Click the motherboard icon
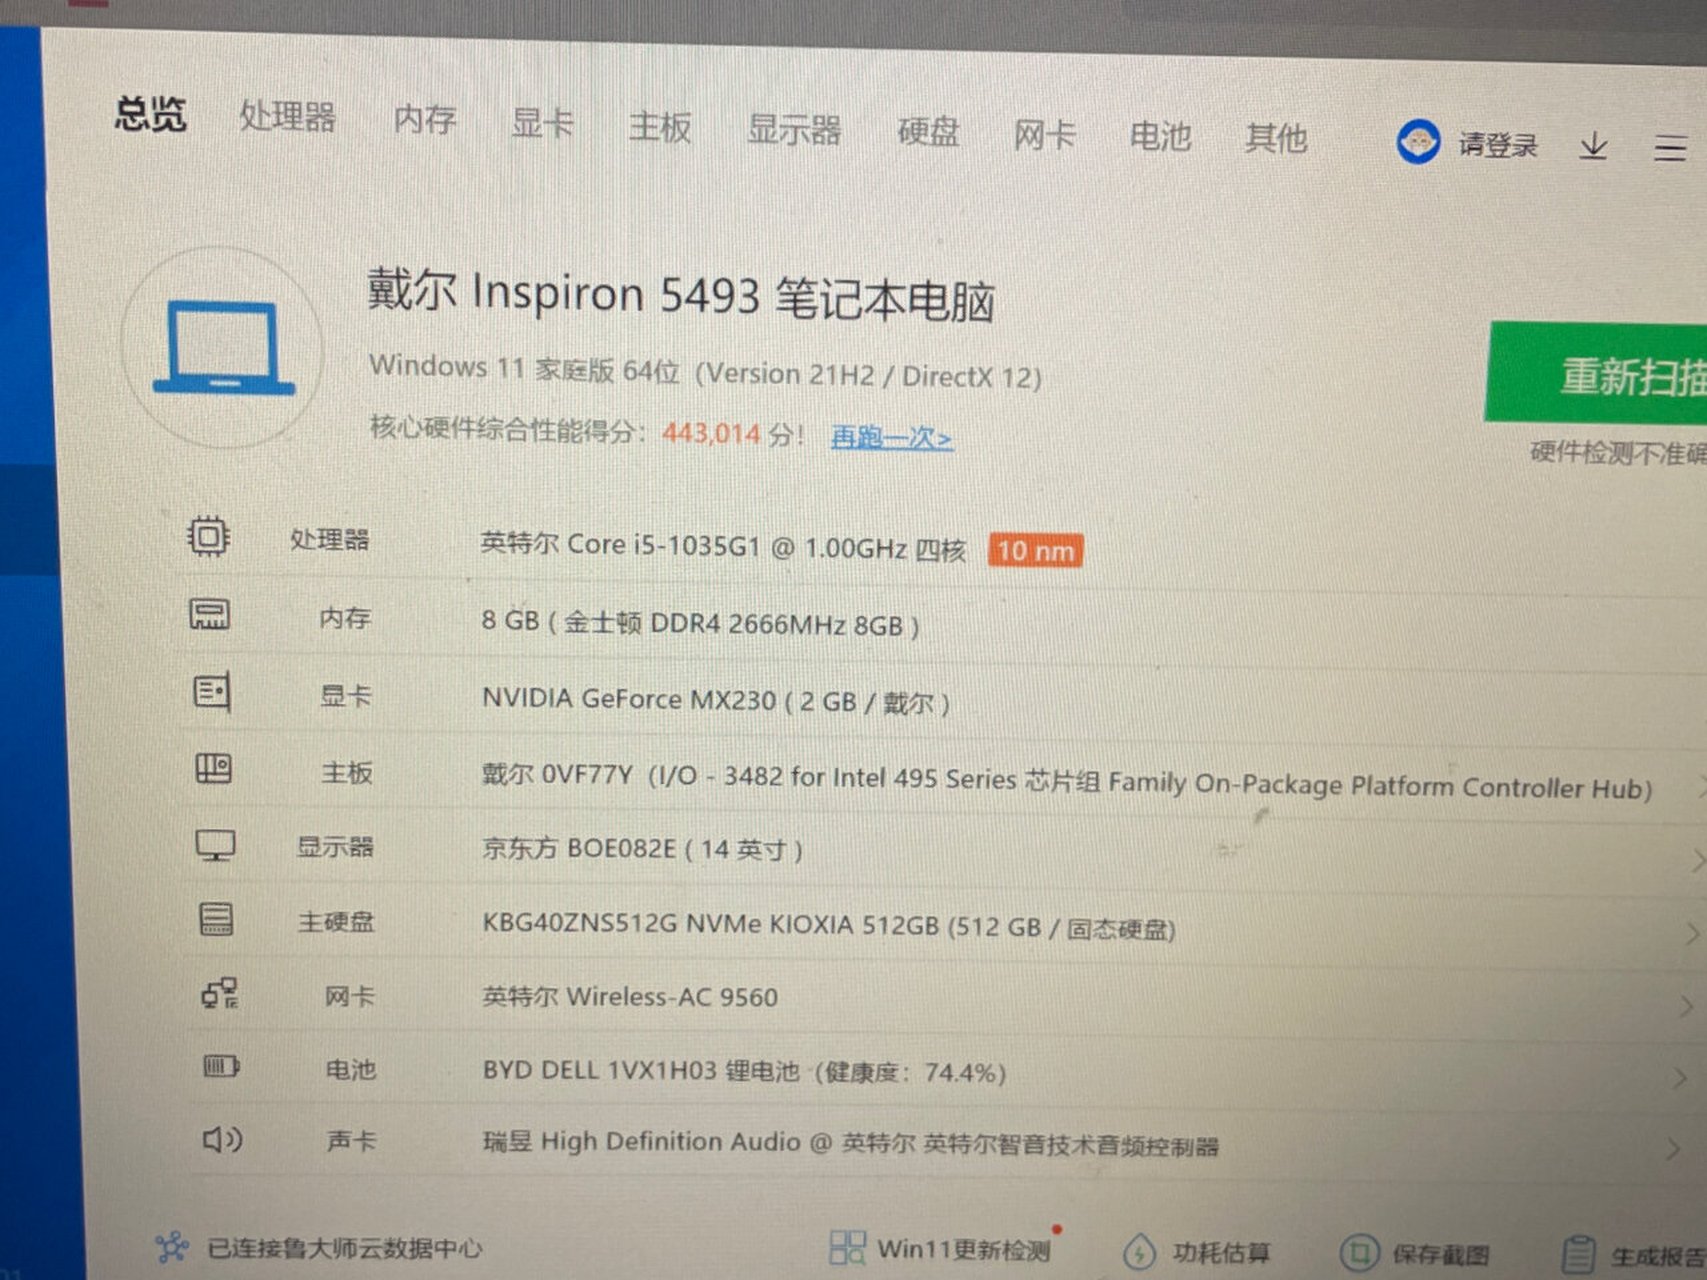The image size is (1707, 1280). (x=213, y=768)
